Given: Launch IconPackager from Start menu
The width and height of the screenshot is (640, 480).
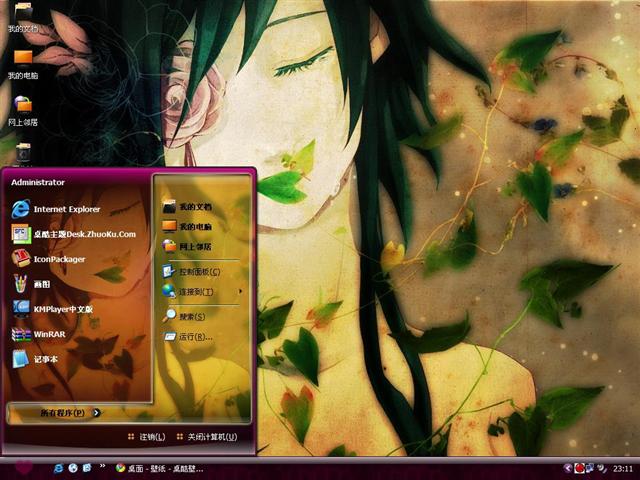Looking at the screenshot, I should (48, 259).
